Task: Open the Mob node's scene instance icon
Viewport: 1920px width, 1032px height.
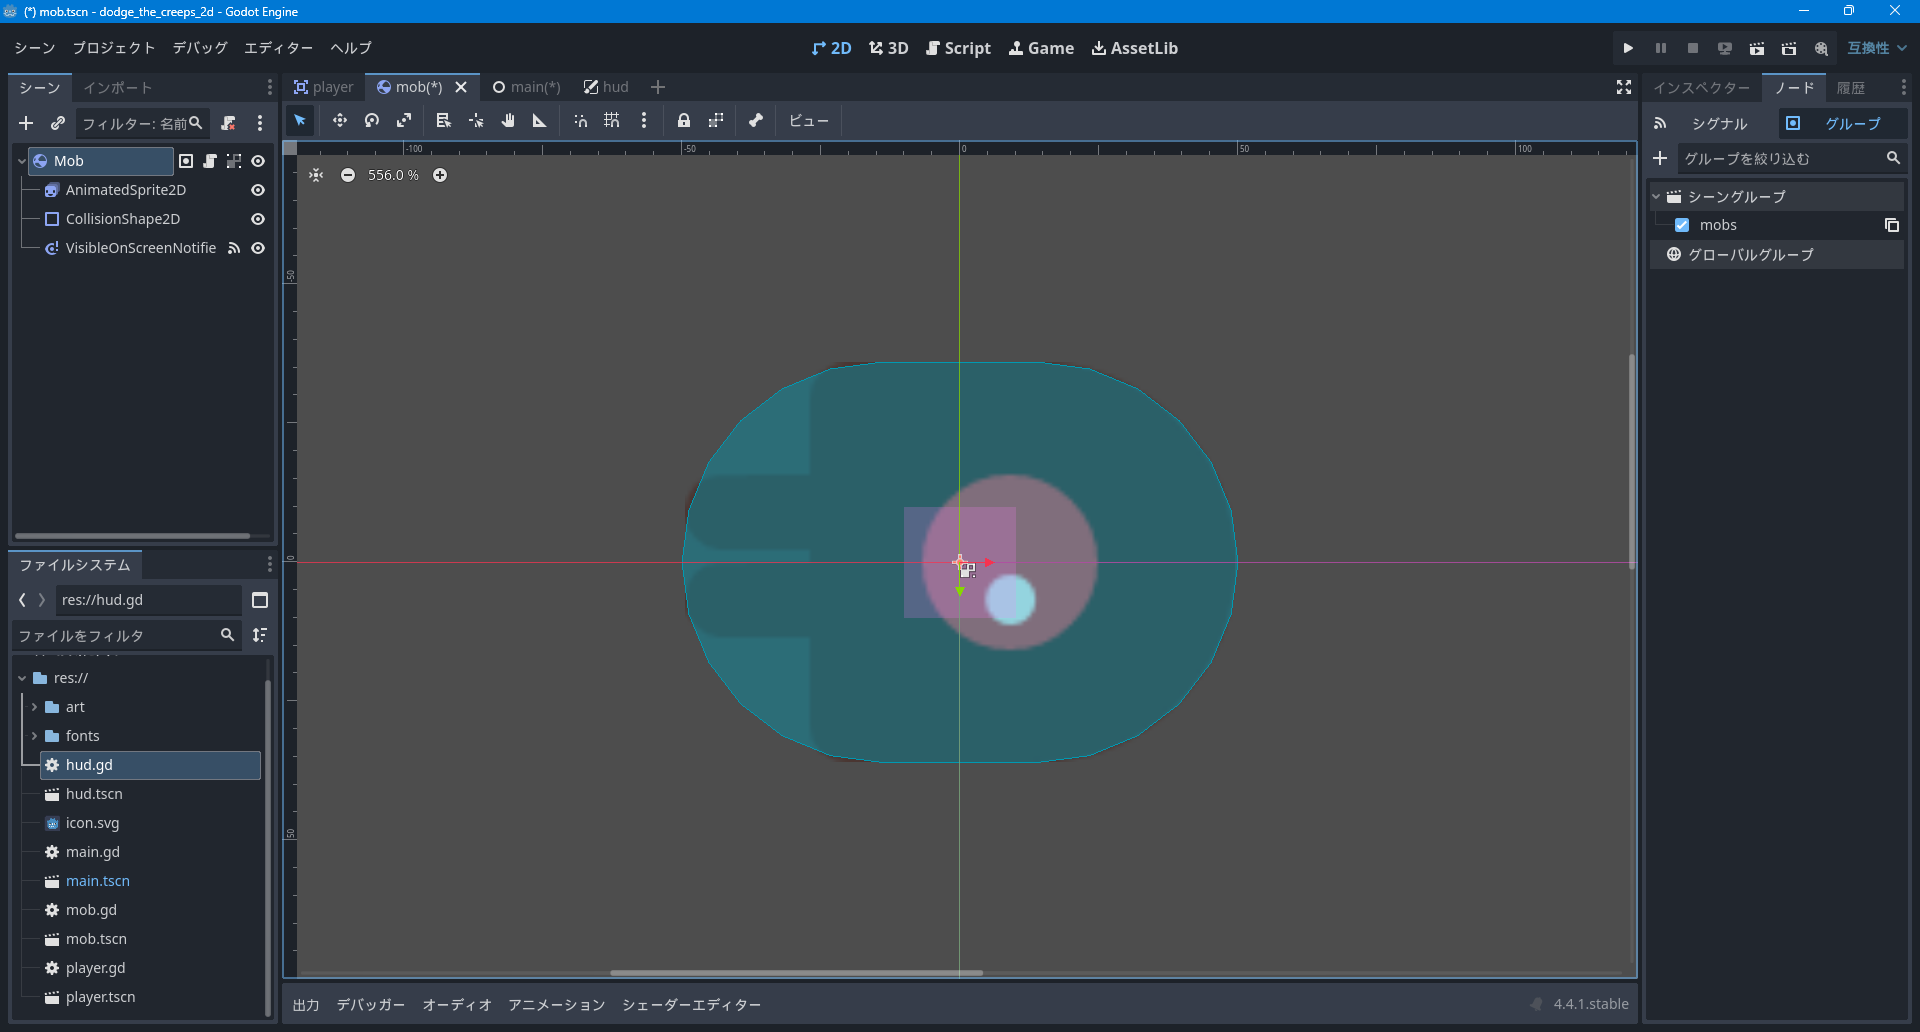Action: (186, 161)
